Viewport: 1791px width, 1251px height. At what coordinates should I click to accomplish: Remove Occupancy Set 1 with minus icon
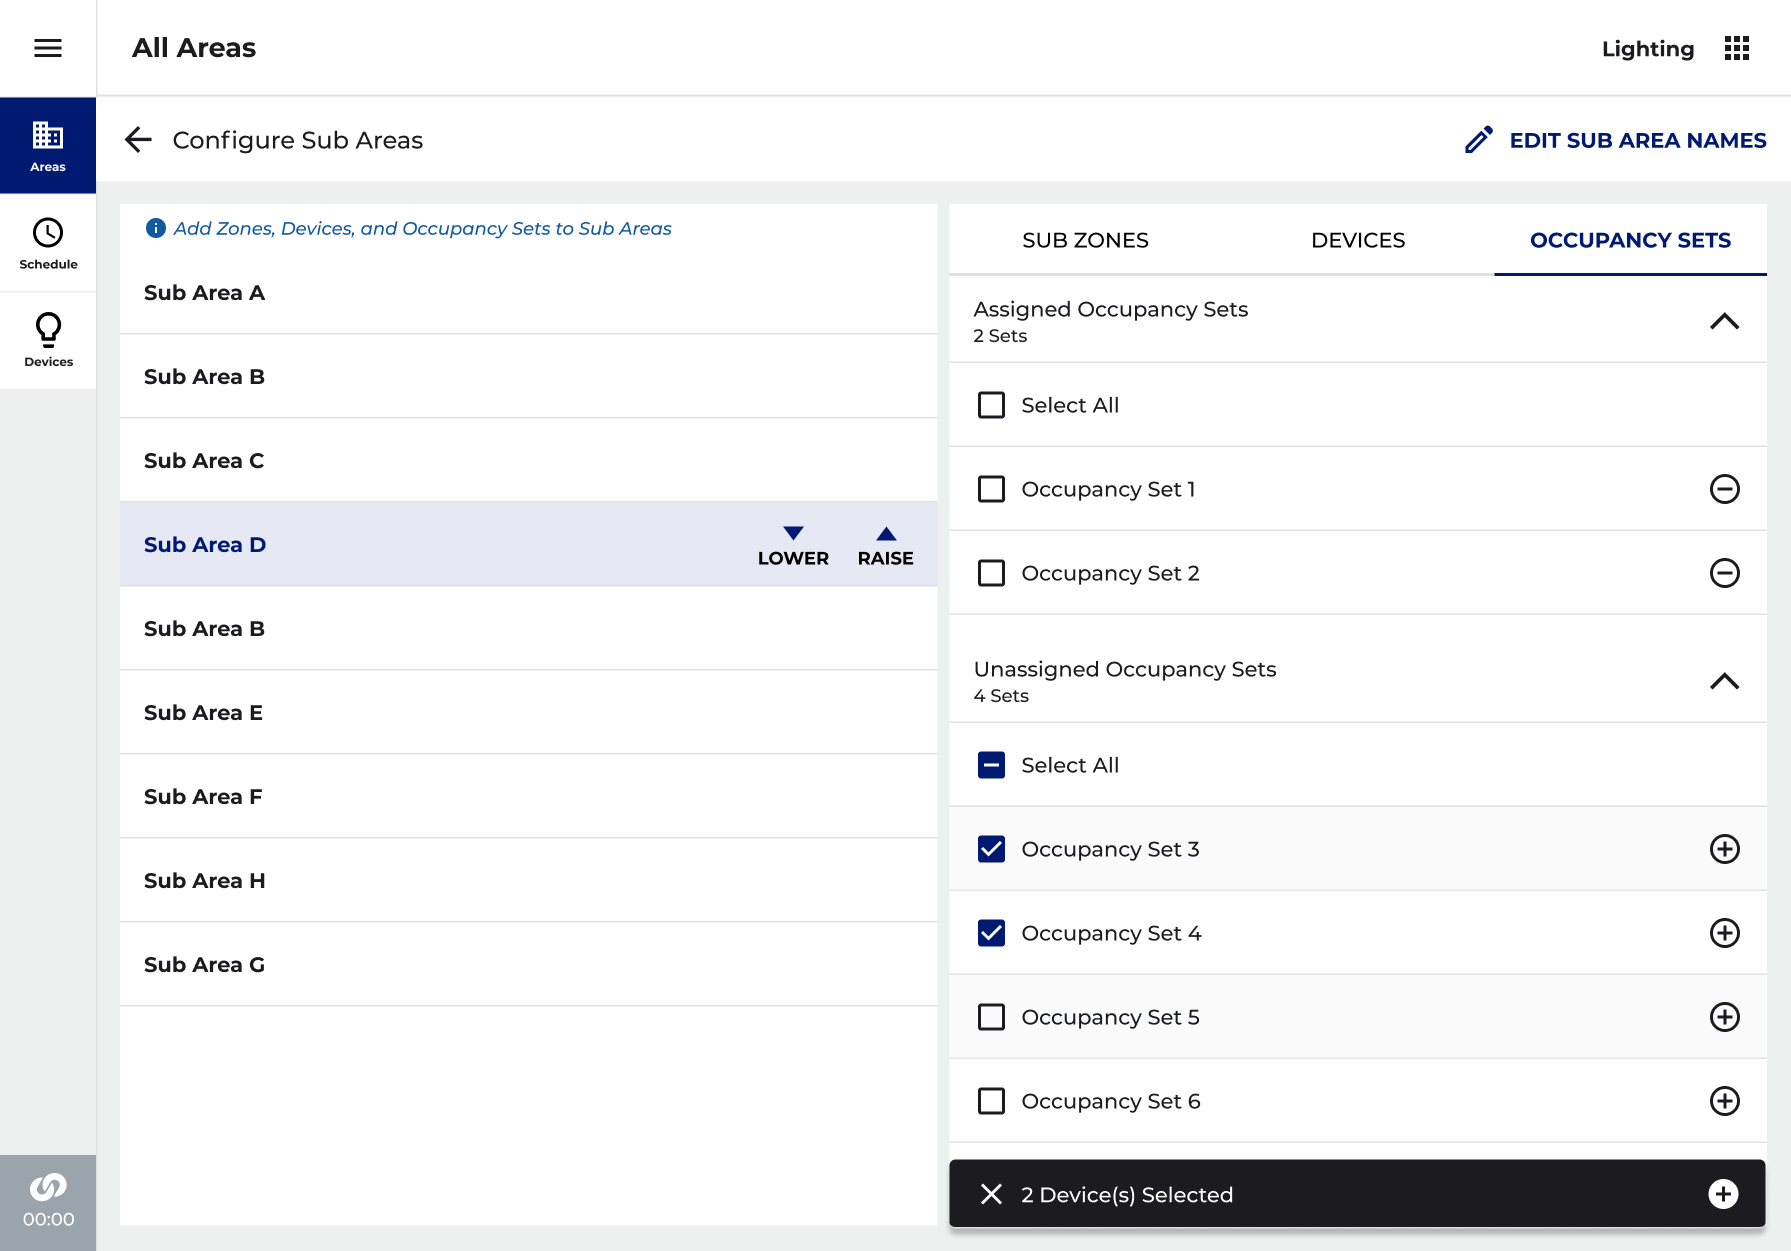[1724, 489]
